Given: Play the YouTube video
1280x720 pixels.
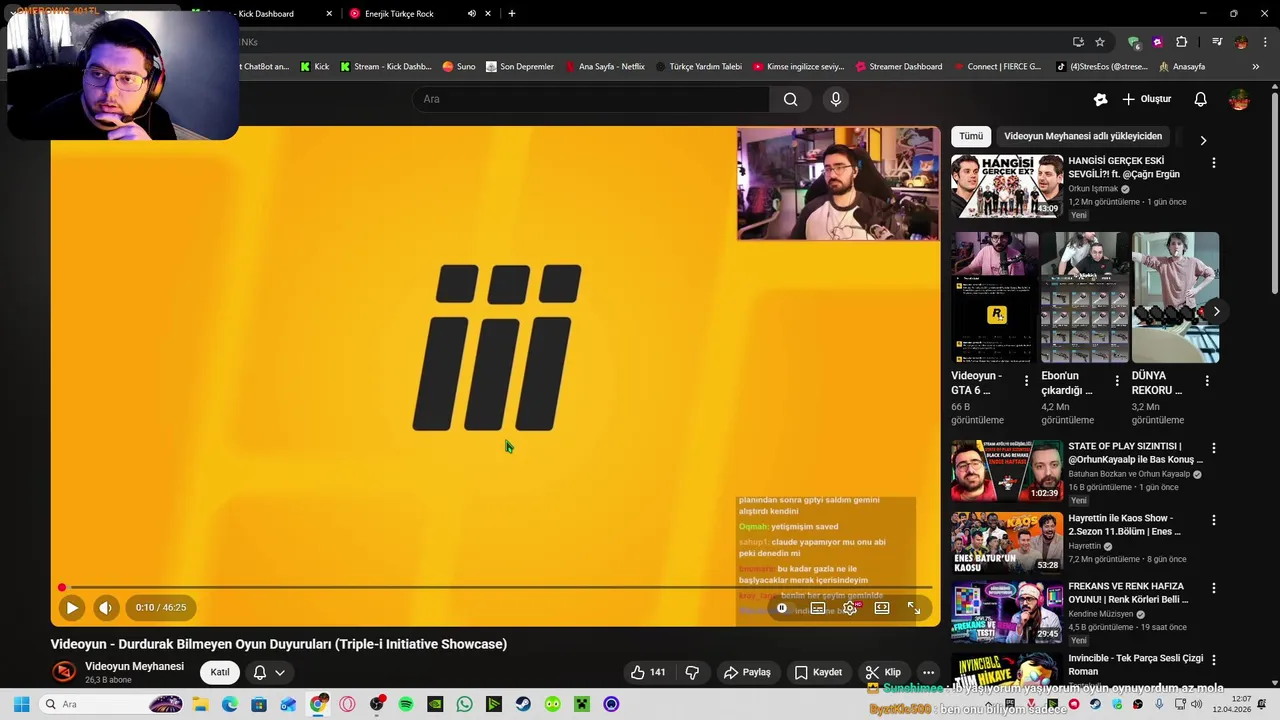Looking at the screenshot, I should (72, 607).
